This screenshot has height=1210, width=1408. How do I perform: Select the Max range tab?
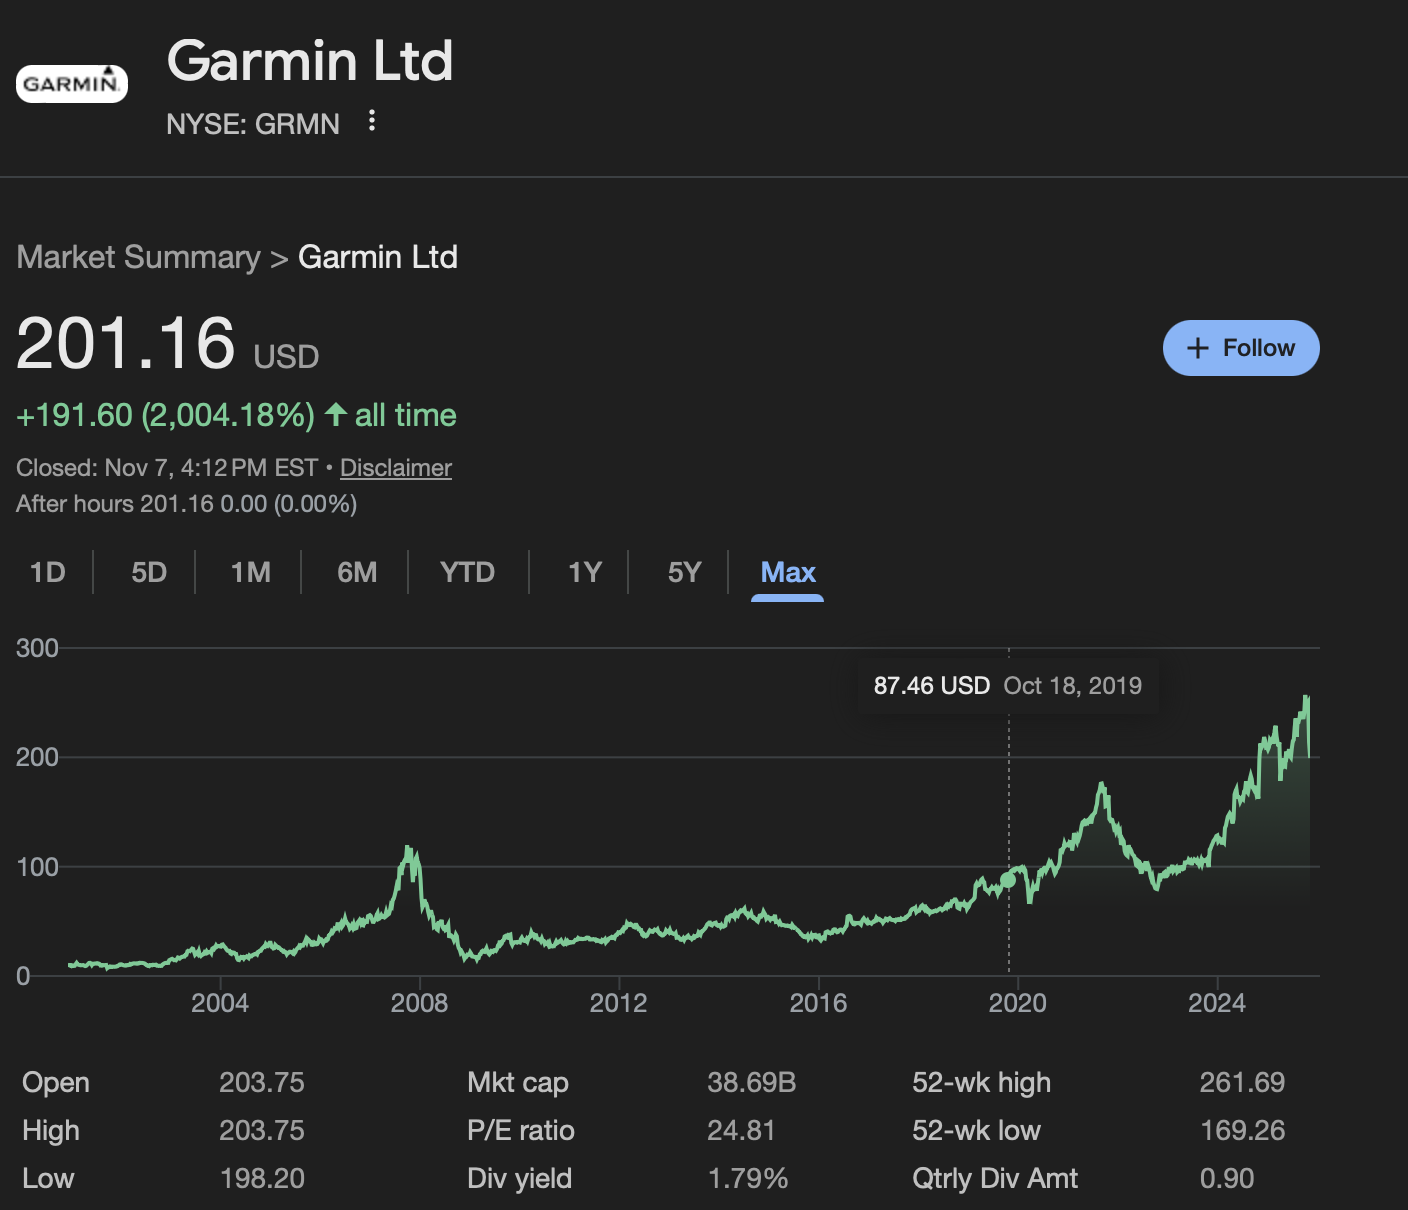[x=787, y=572]
